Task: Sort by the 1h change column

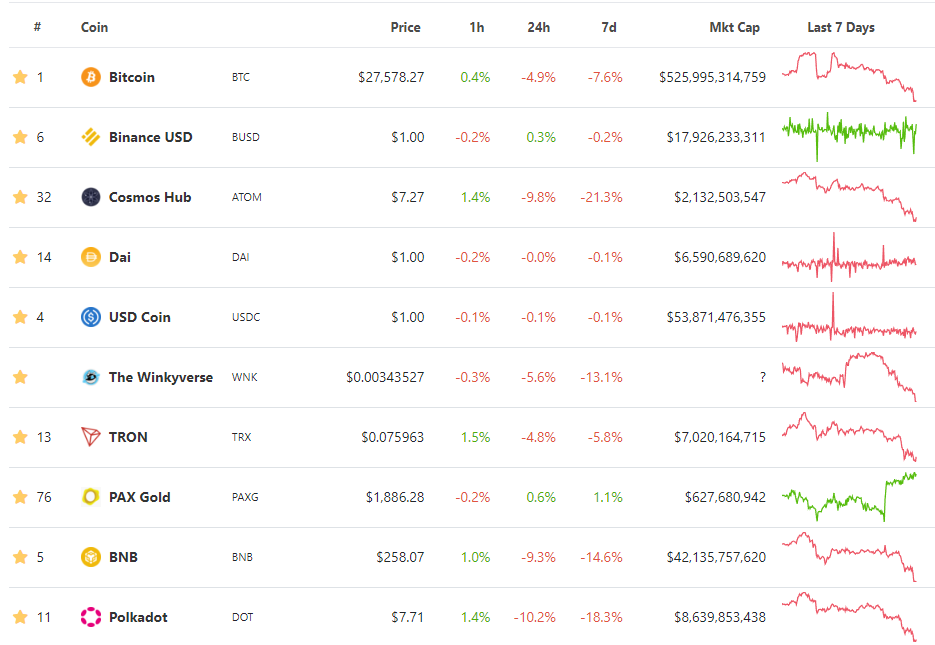Action: tap(476, 27)
